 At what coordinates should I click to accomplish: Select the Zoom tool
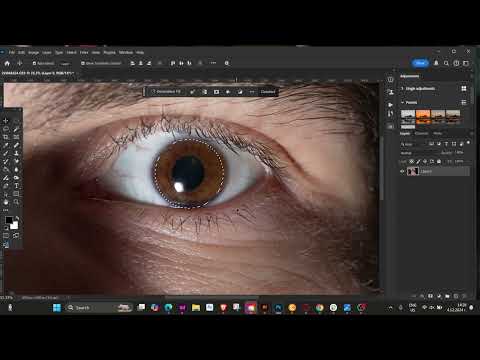tap(16, 202)
